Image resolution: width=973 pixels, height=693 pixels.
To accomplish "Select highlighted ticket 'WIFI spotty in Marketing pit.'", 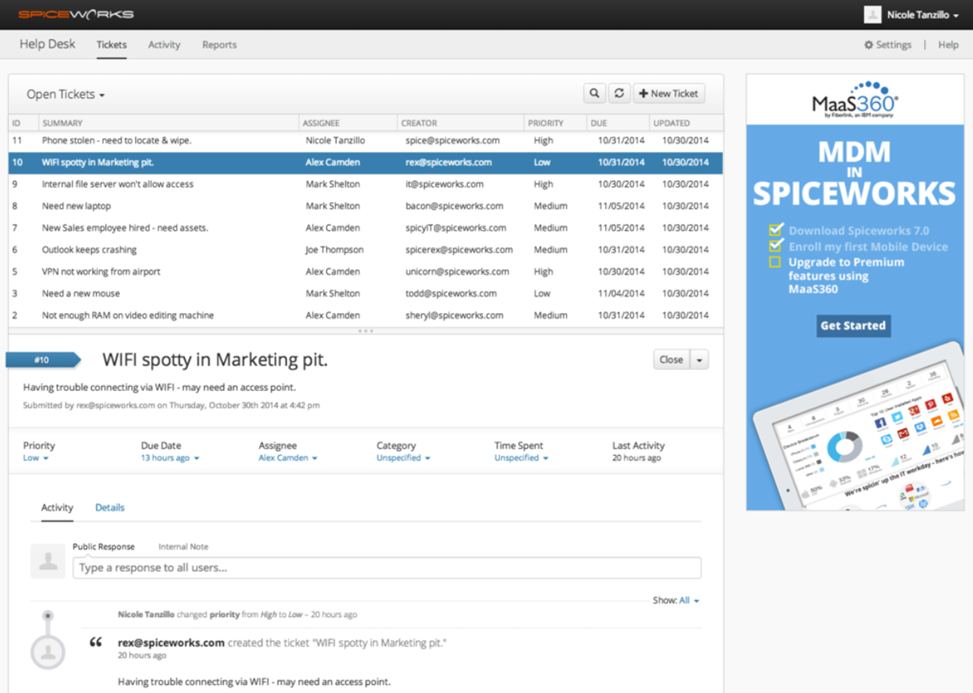I will click(365, 163).
